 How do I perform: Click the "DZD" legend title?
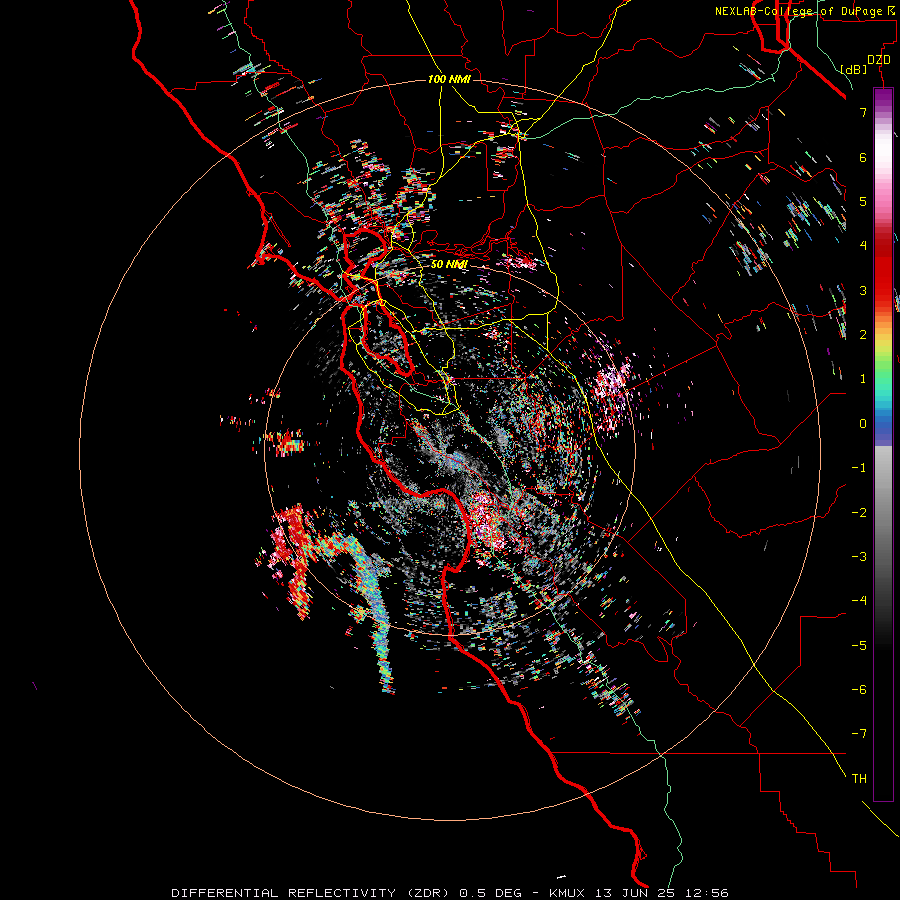tap(879, 60)
